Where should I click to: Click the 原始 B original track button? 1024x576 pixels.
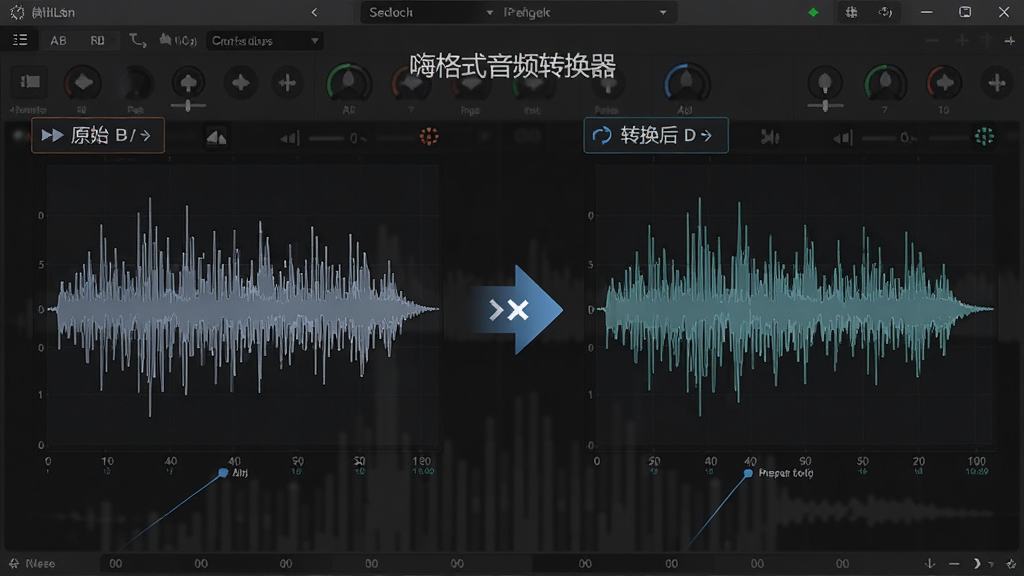click(98, 135)
